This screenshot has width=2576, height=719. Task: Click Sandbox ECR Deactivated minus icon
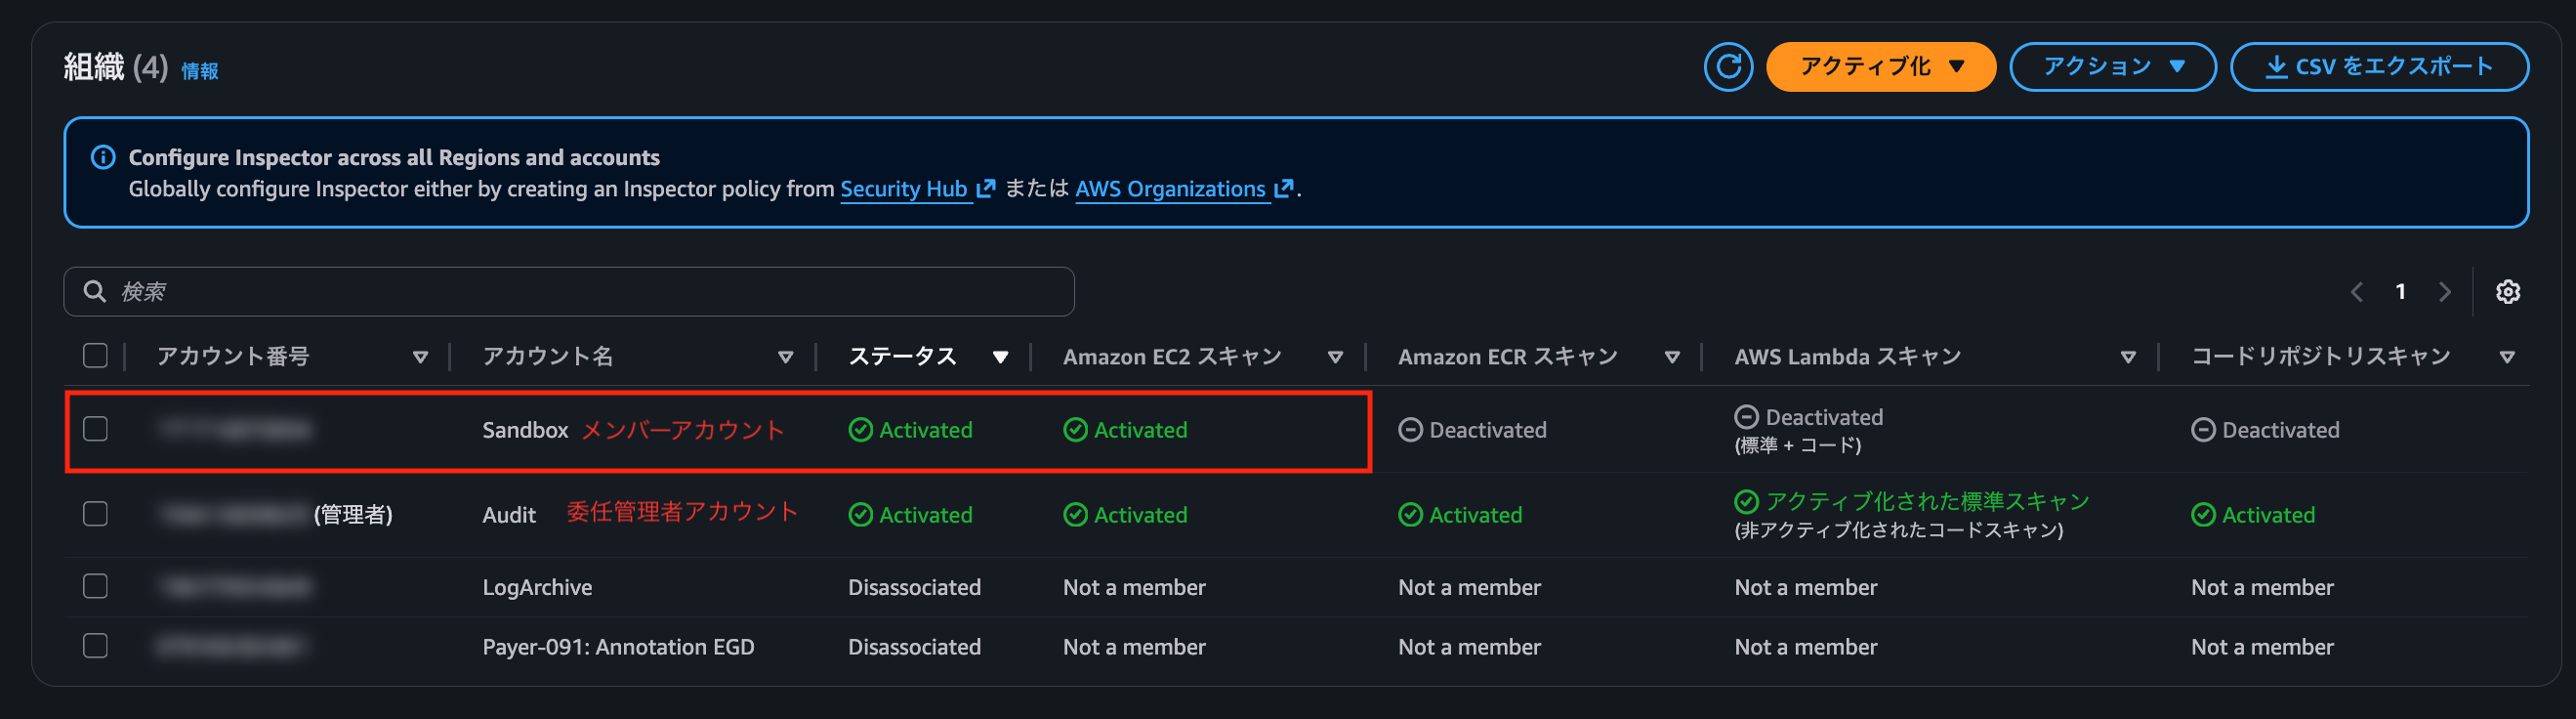1410,430
